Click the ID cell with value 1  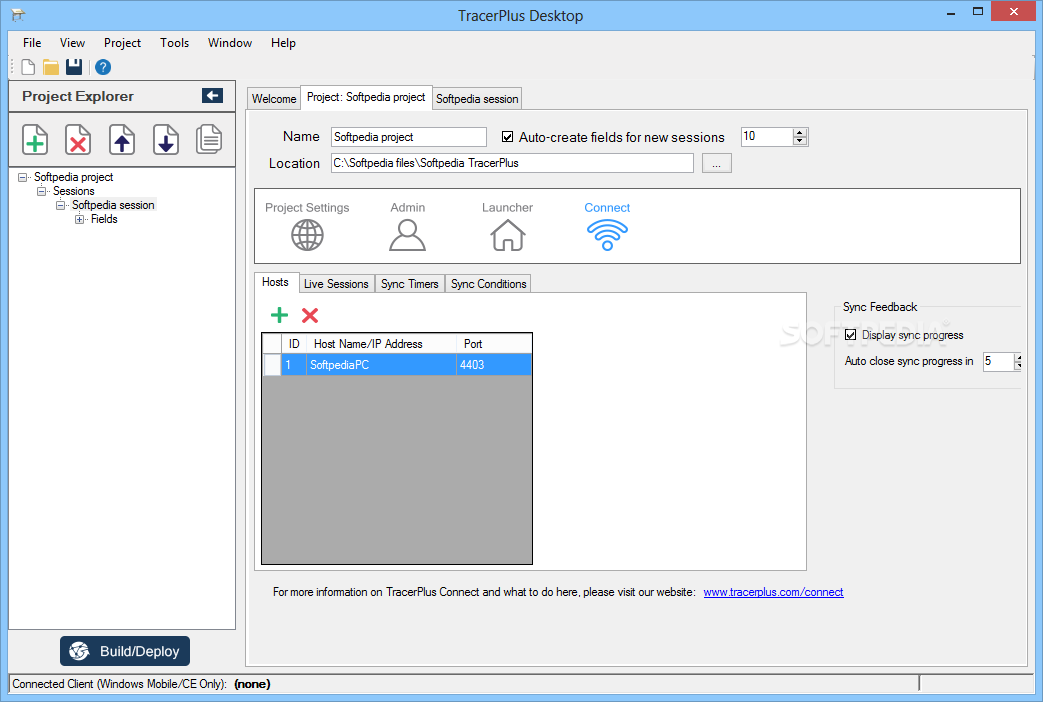293,365
